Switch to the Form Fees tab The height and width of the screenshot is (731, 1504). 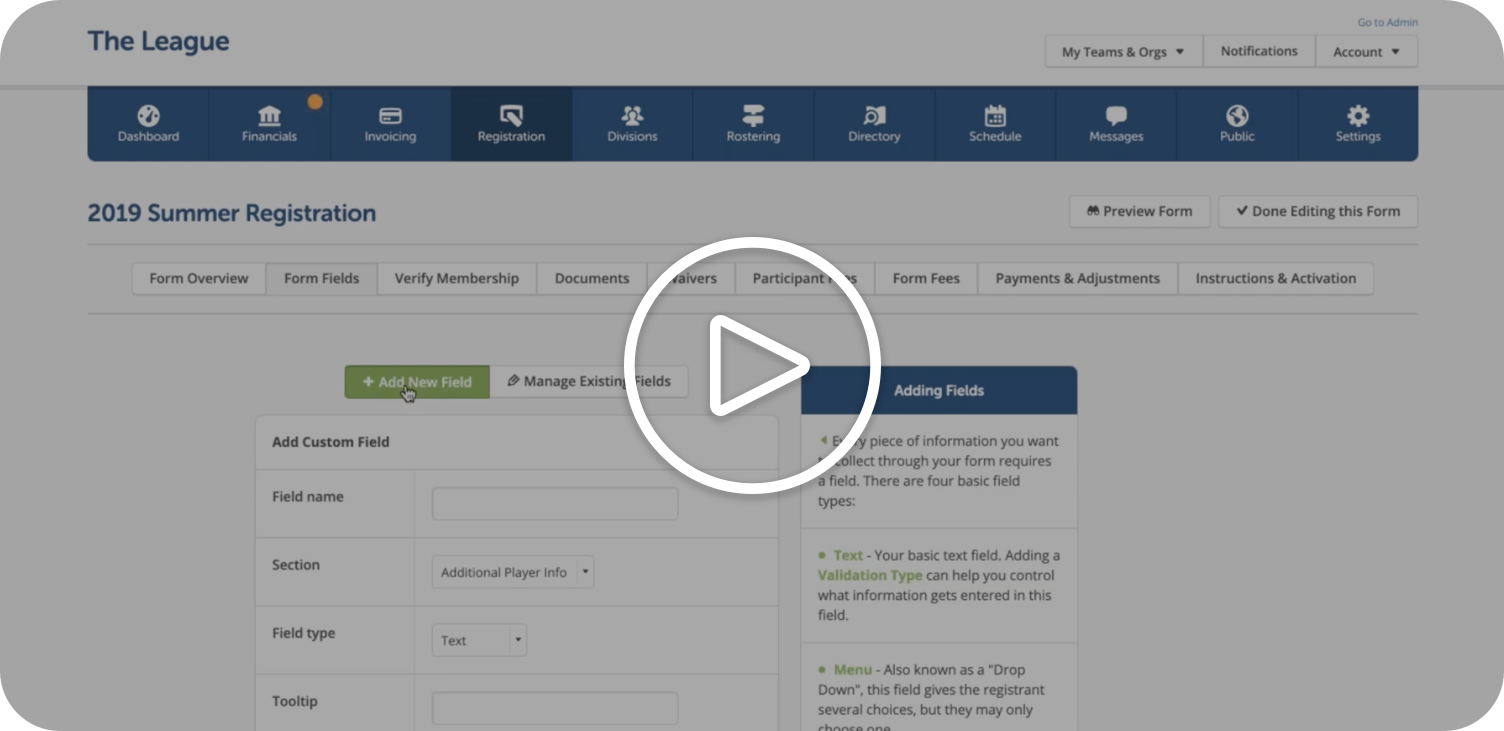[926, 279]
